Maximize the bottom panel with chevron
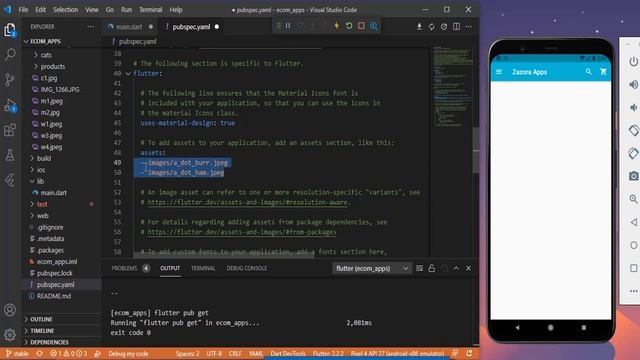The image size is (640, 360). pos(456,268)
